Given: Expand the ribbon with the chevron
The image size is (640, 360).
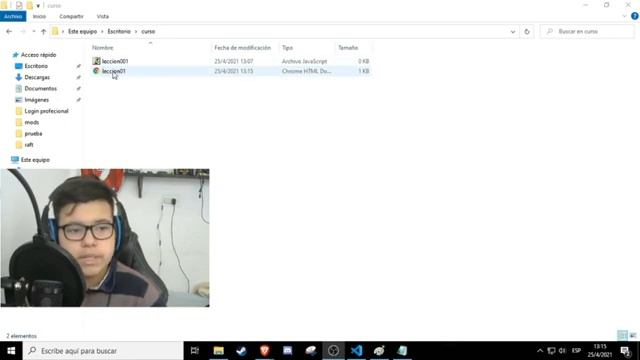Looking at the screenshot, I should (x=624, y=16).
